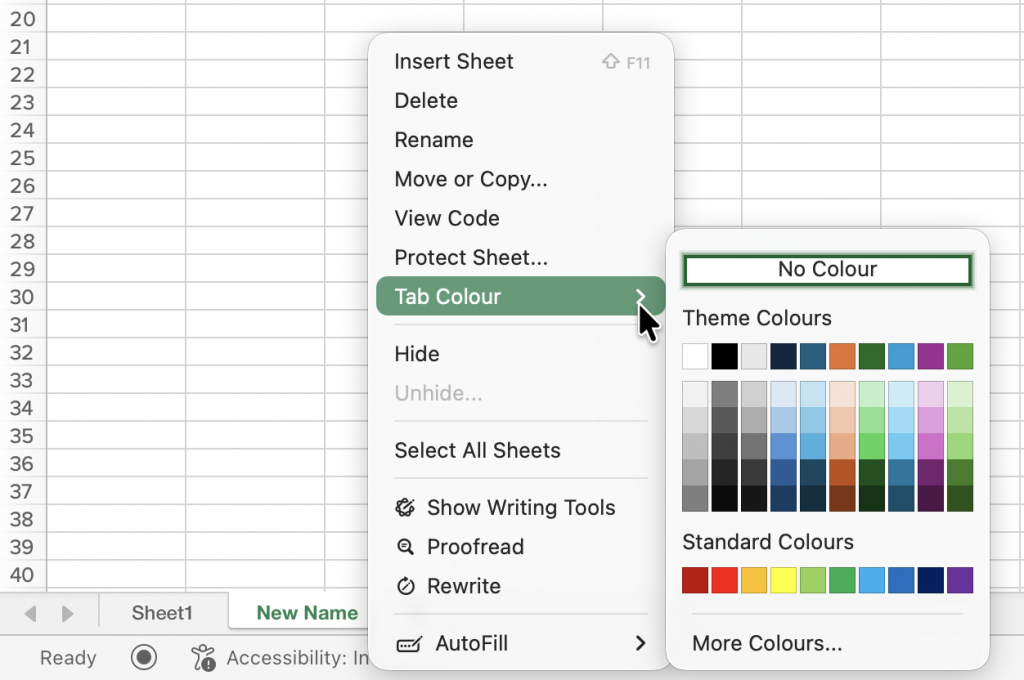Select No Colour for the tab
This screenshot has height=680, width=1024.
[827, 270]
